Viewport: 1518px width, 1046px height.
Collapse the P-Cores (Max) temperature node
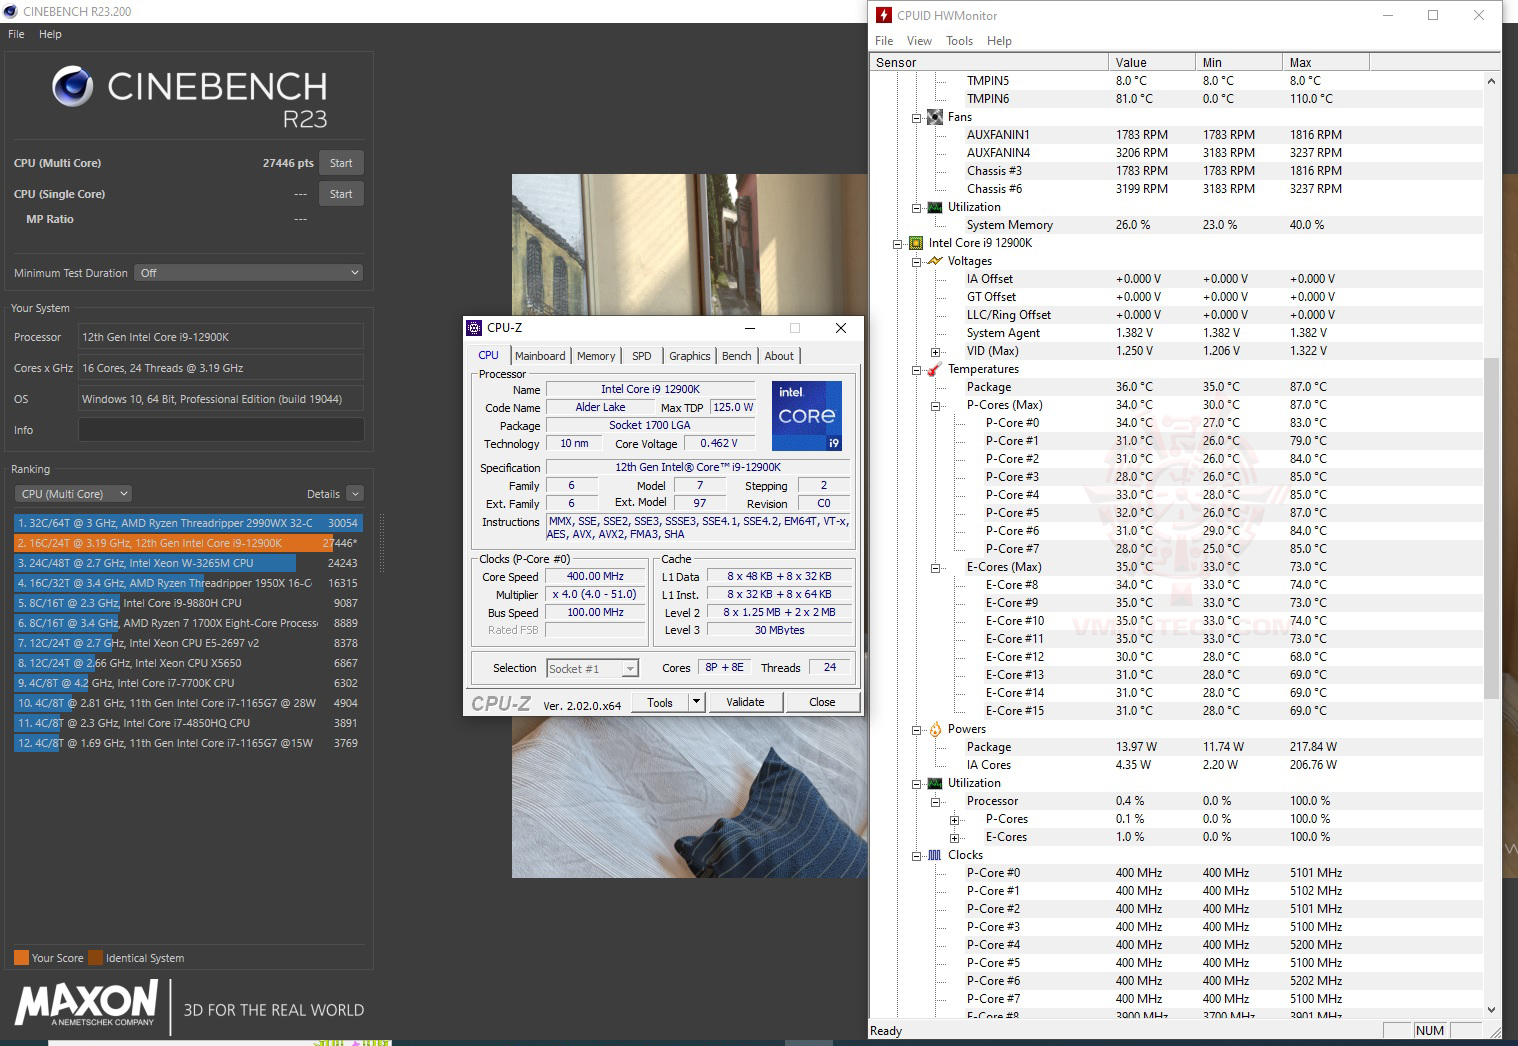pos(935,406)
